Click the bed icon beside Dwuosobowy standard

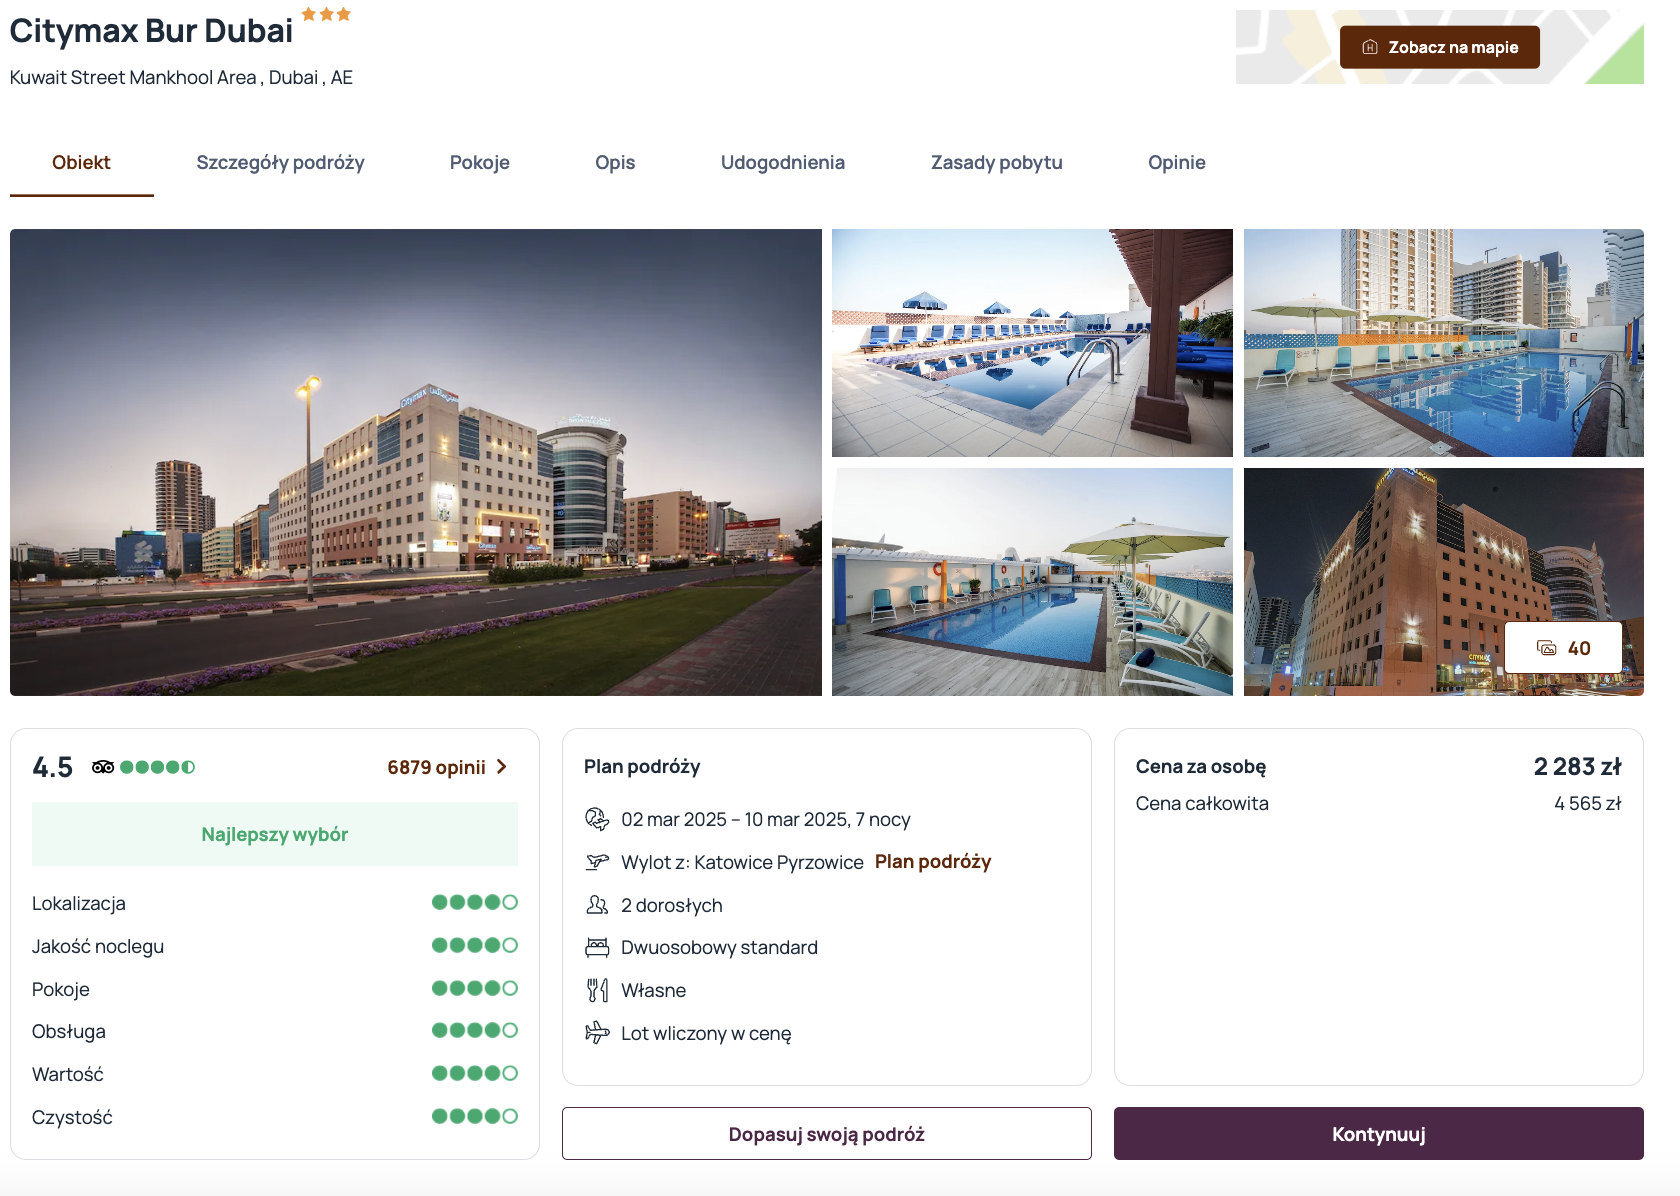tap(597, 947)
